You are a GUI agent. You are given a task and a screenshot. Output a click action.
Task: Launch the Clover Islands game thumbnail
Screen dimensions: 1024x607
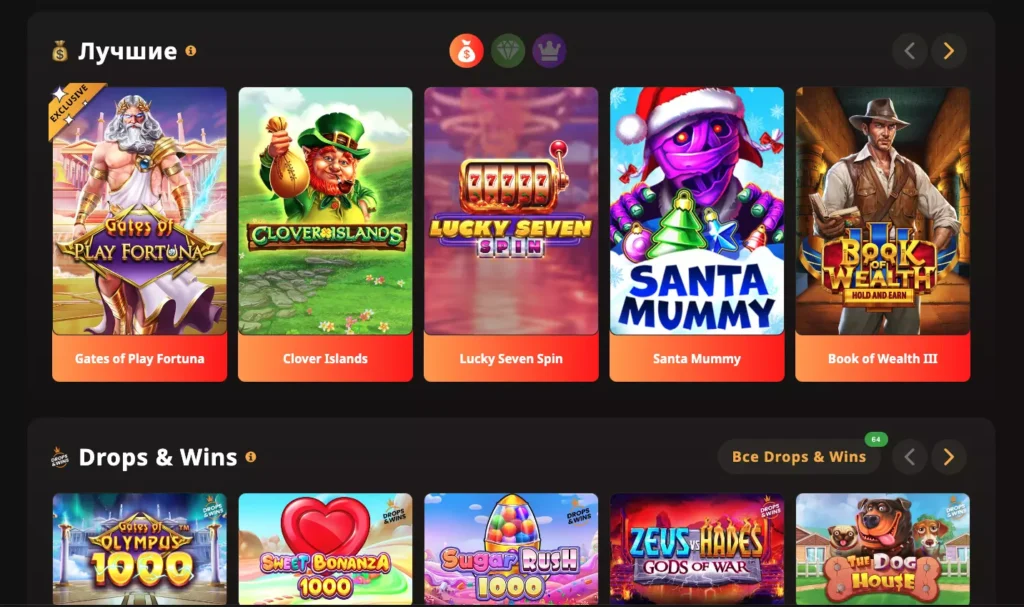pyautogui.click(x=325, y=210)
